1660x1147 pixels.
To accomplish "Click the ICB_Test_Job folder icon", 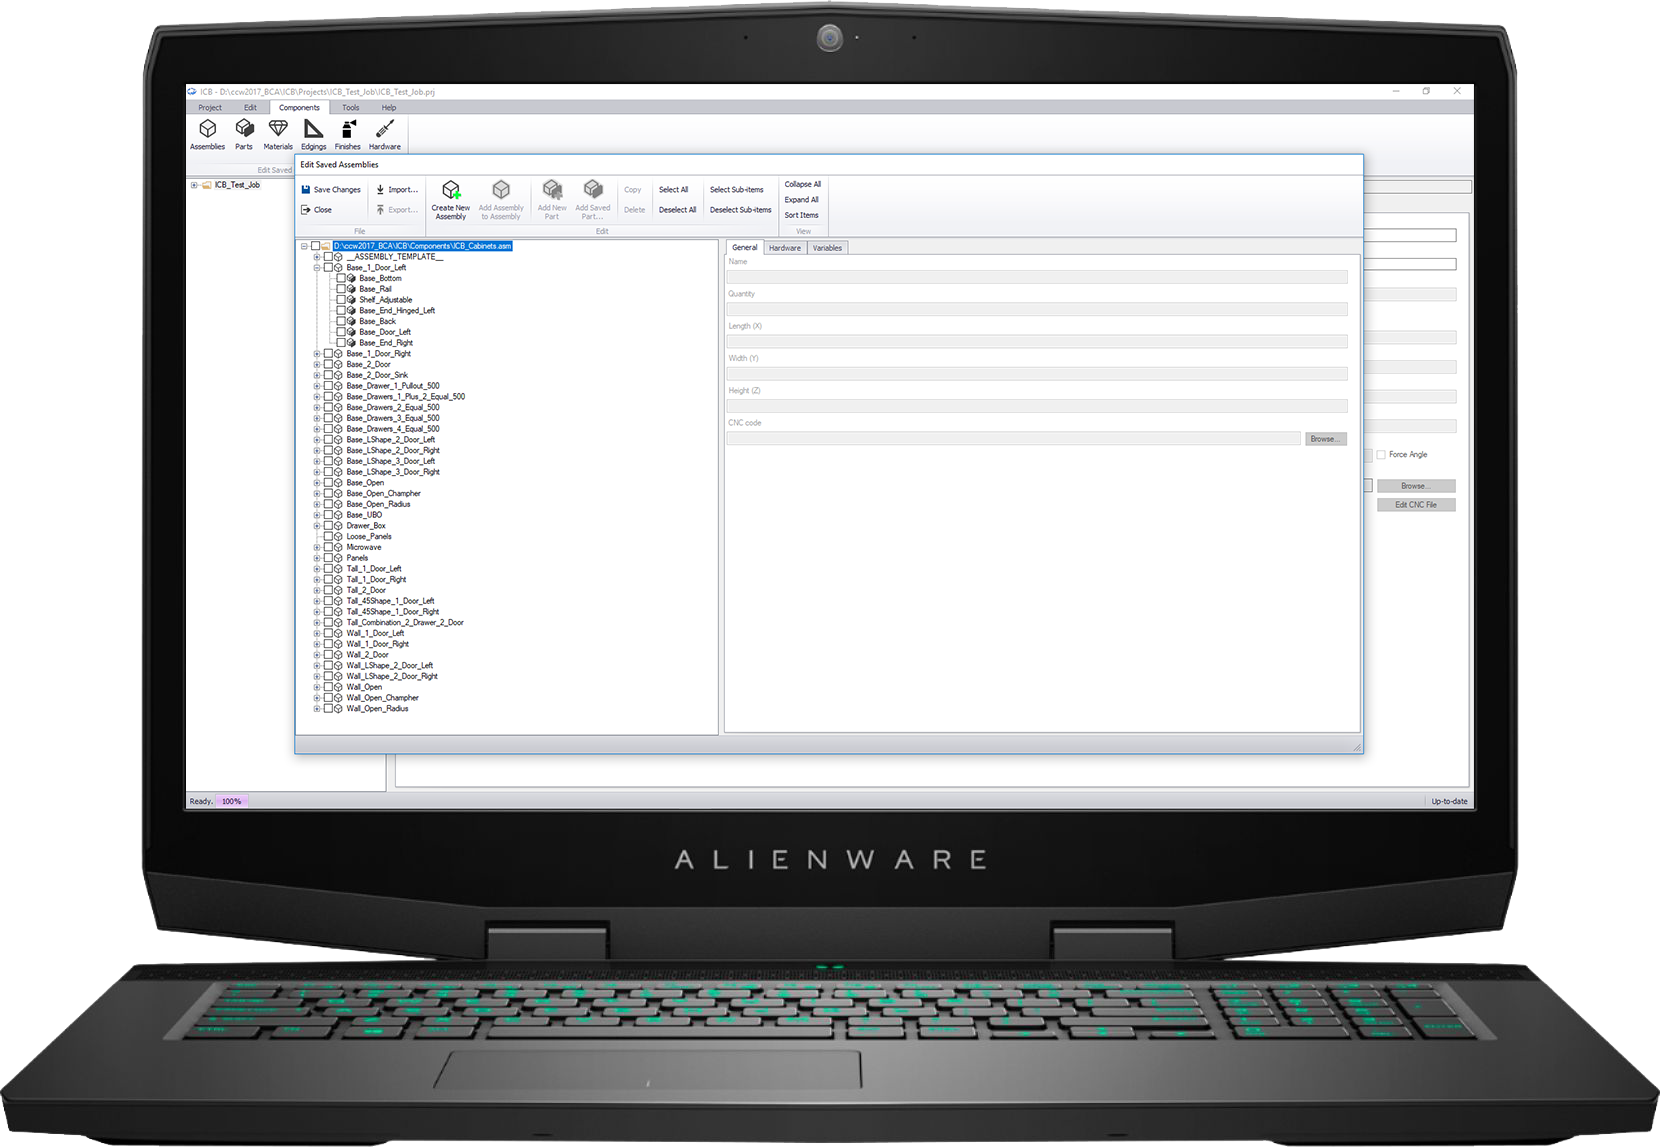I will (x=207, y=185).
